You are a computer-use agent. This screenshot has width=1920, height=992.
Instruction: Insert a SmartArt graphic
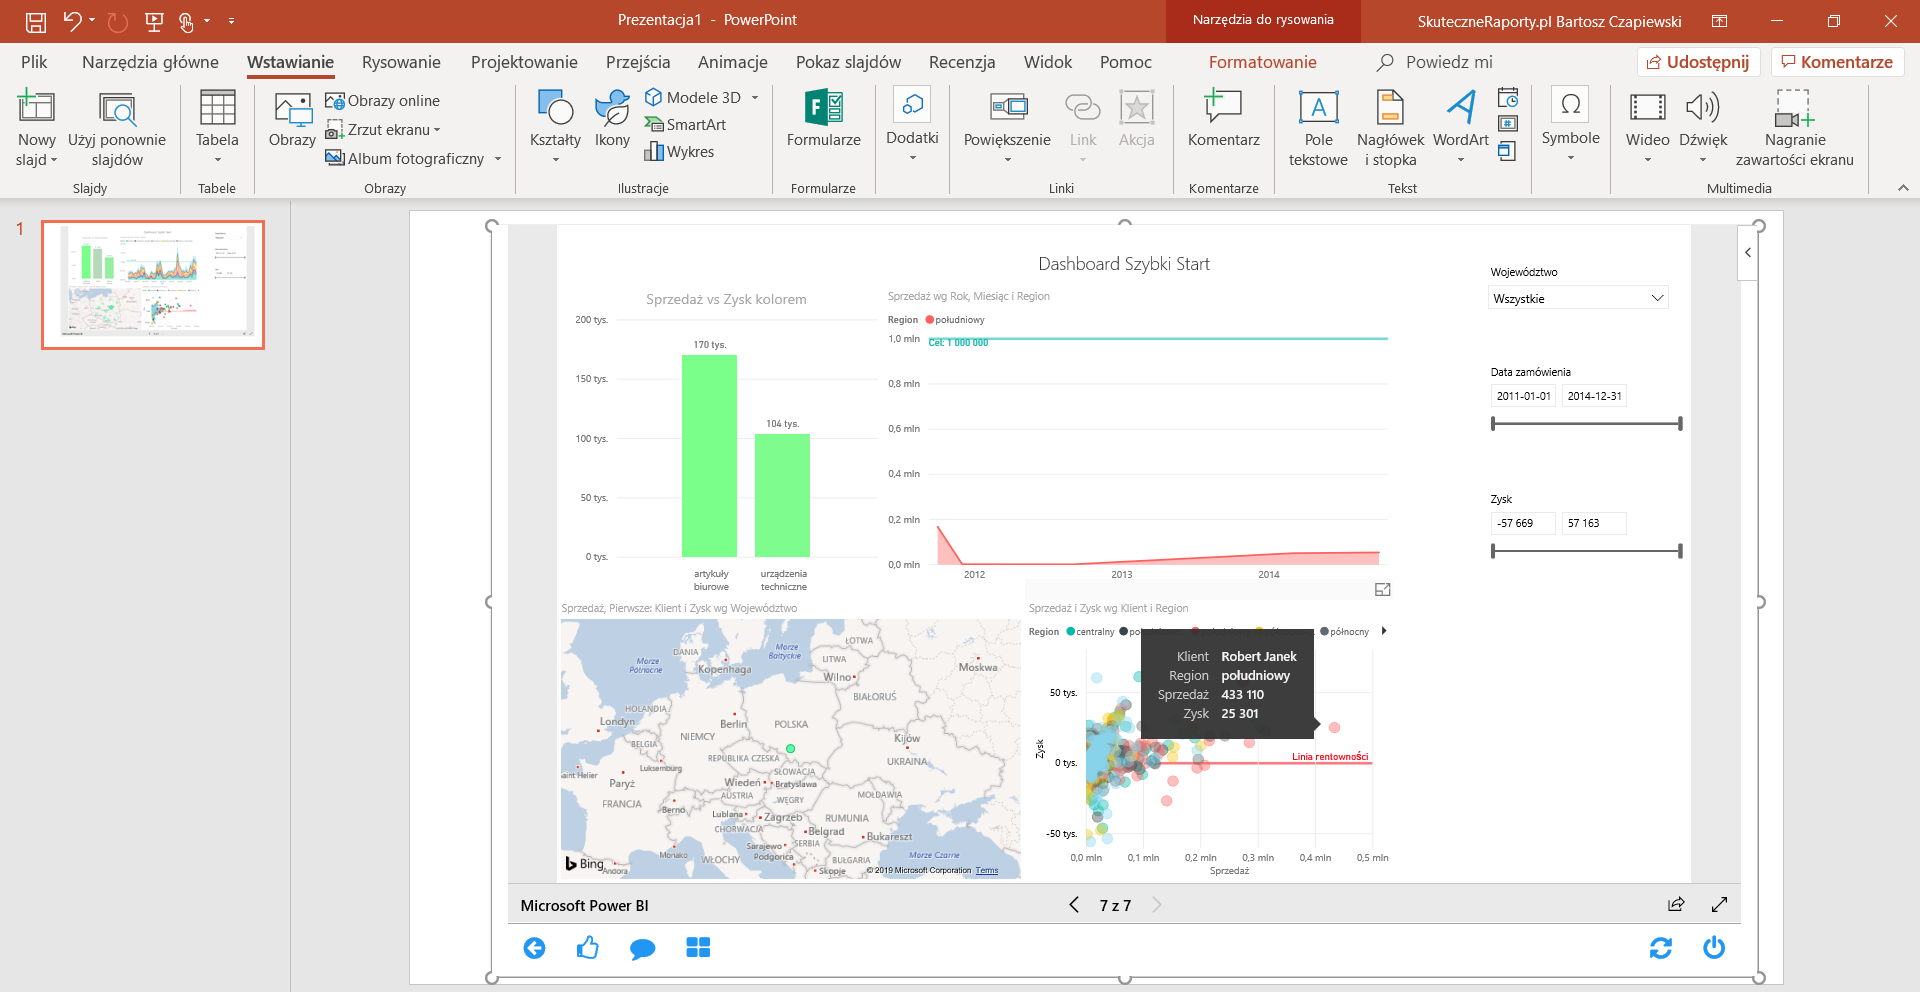coord(686,125)
